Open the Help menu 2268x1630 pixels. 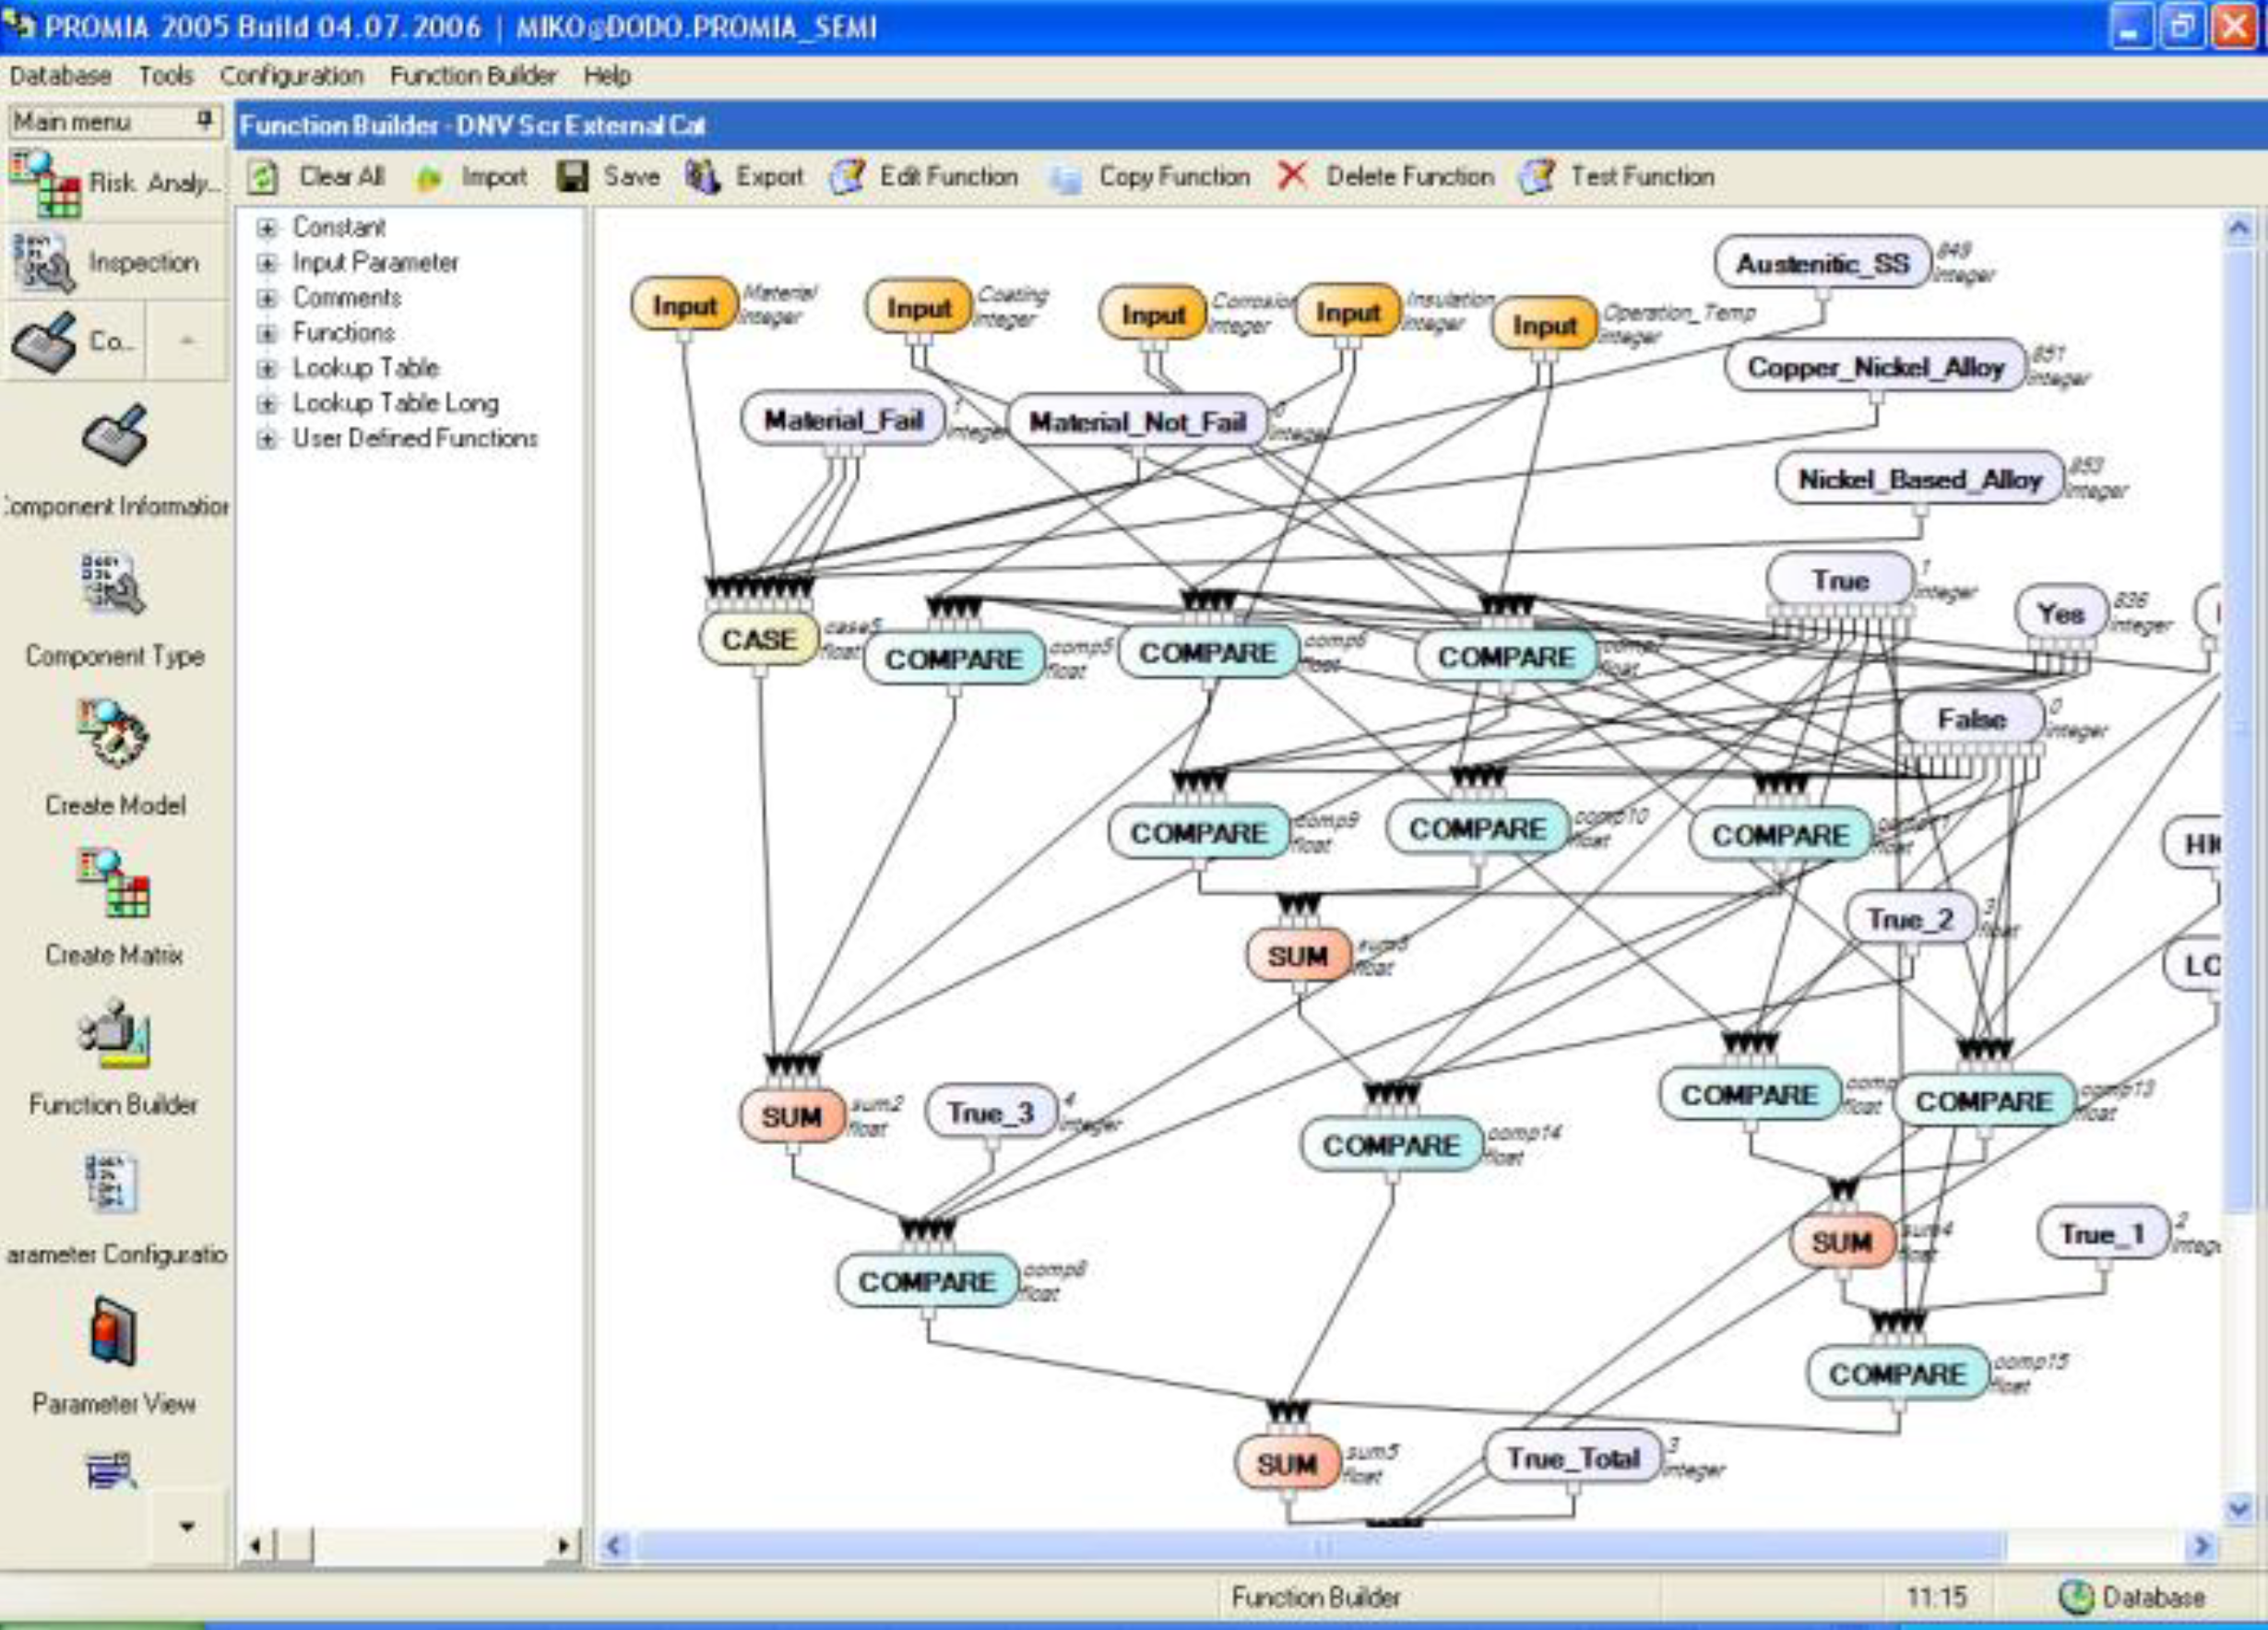pos(607,76)
